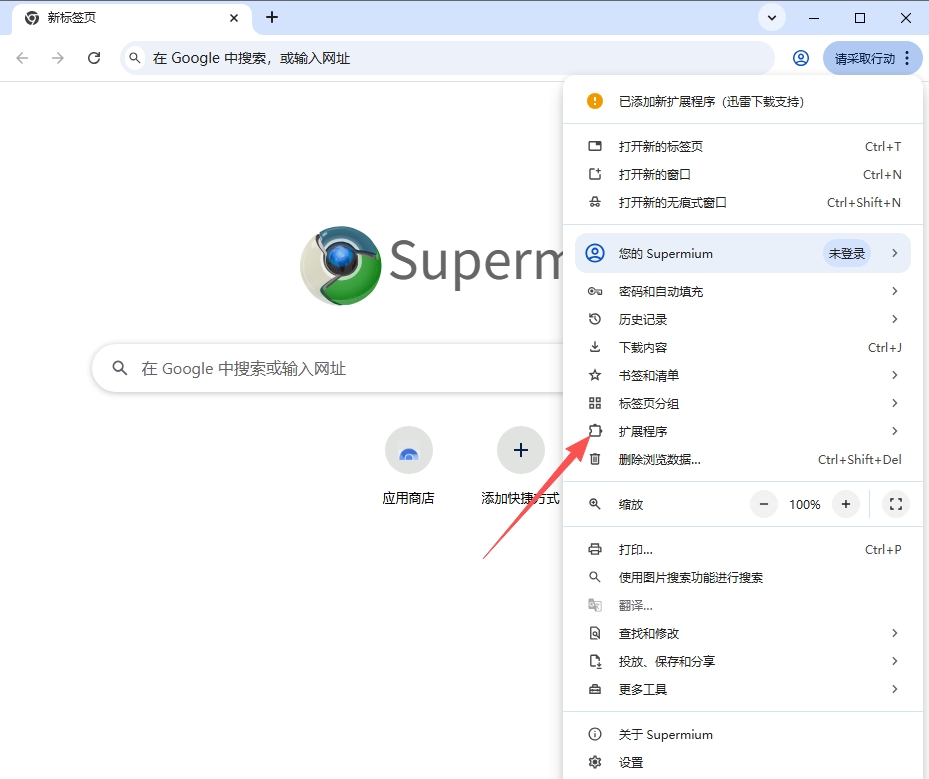Image resolution: width=929 pixels, height=779 pixels.
Task: Click the 添加快捷方式 plus button
Action: tap(521, 450)
